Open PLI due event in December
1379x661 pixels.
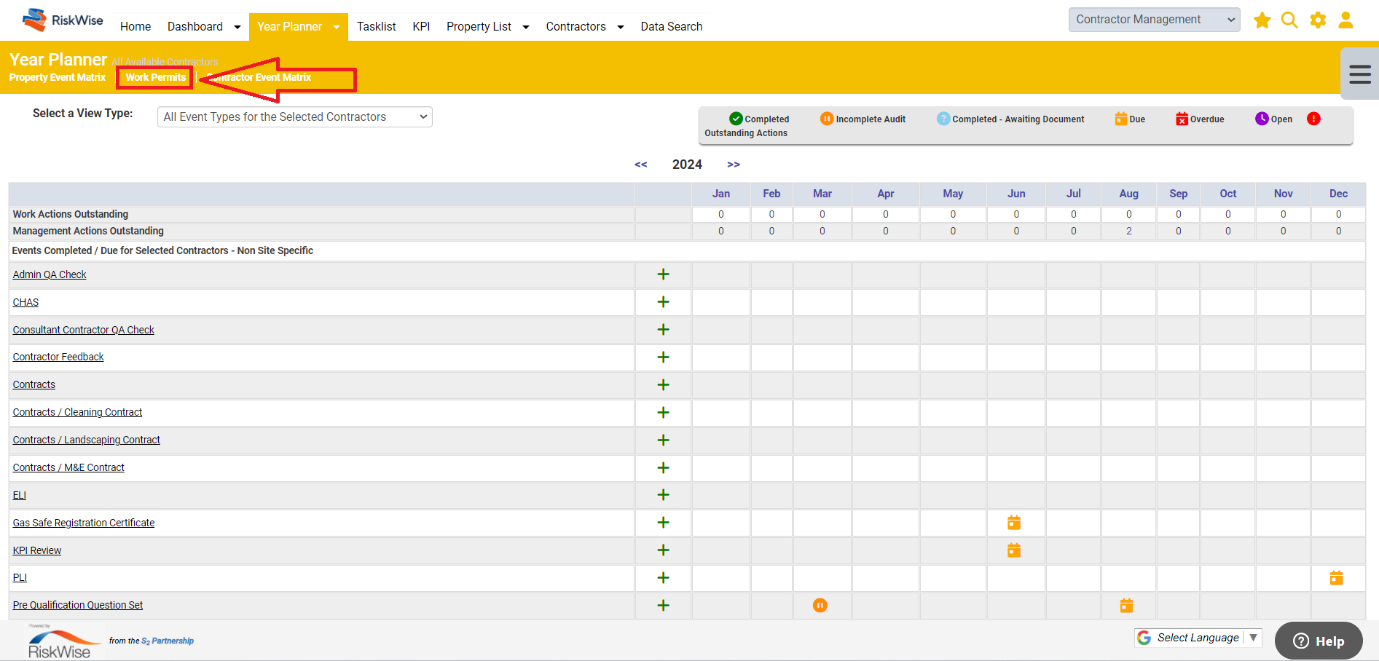coord(1336,578)
